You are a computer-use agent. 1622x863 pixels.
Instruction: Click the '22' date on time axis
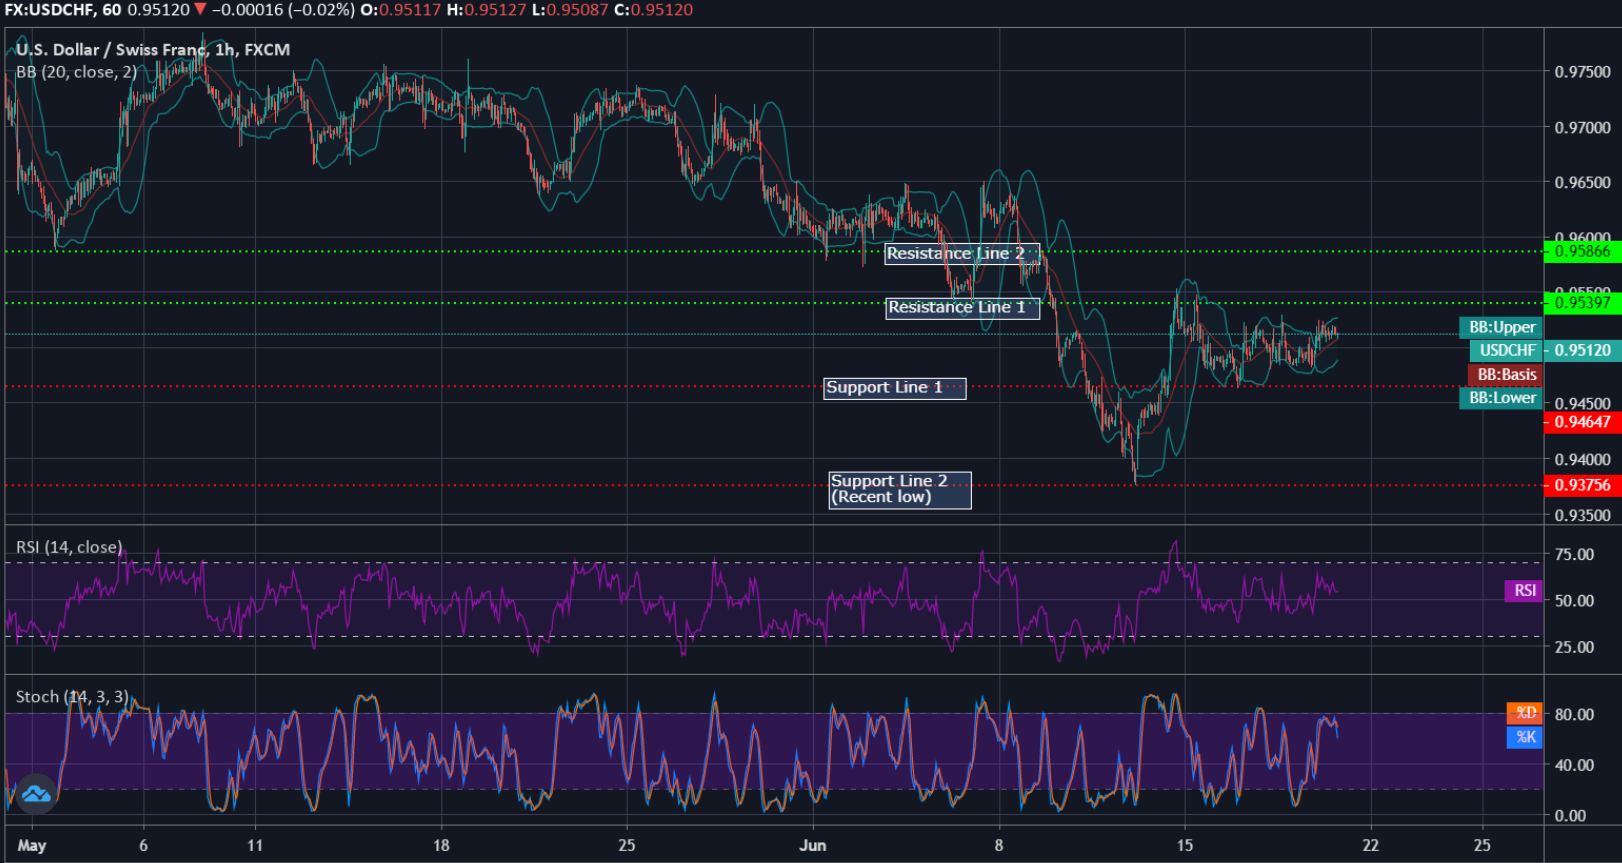click(x=1370, y=846)
